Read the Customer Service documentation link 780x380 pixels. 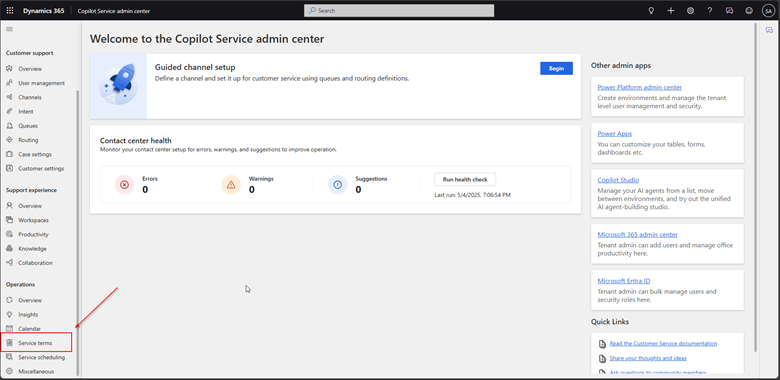[663, 344]
